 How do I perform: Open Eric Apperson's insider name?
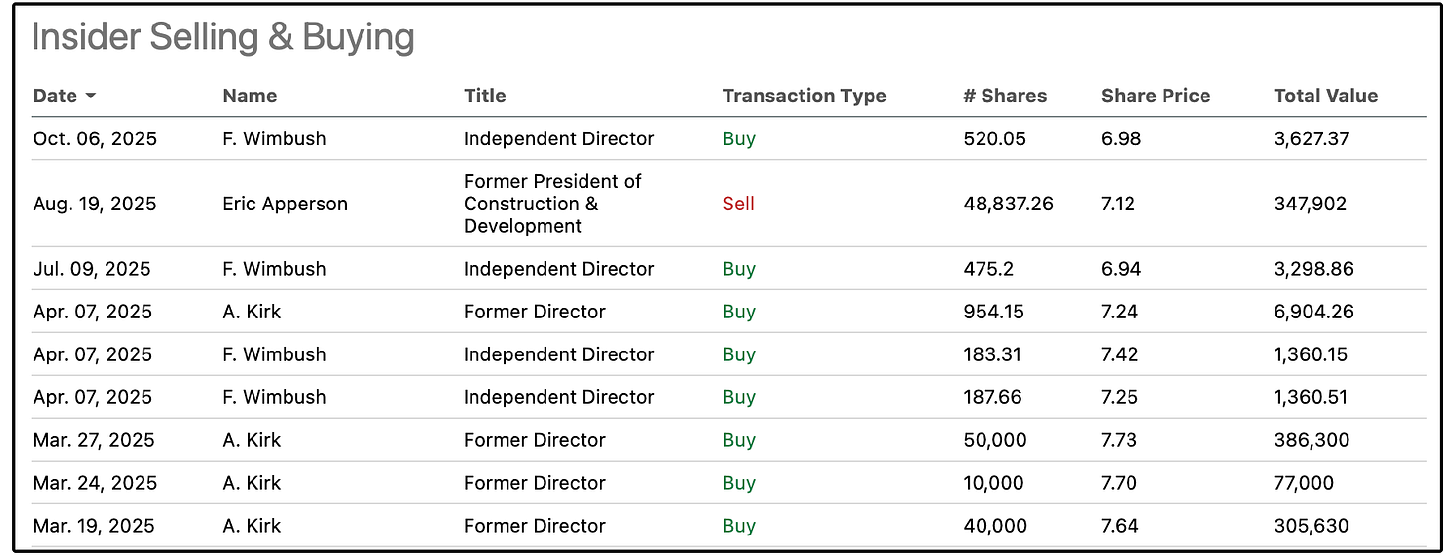(x=285, y=204)
